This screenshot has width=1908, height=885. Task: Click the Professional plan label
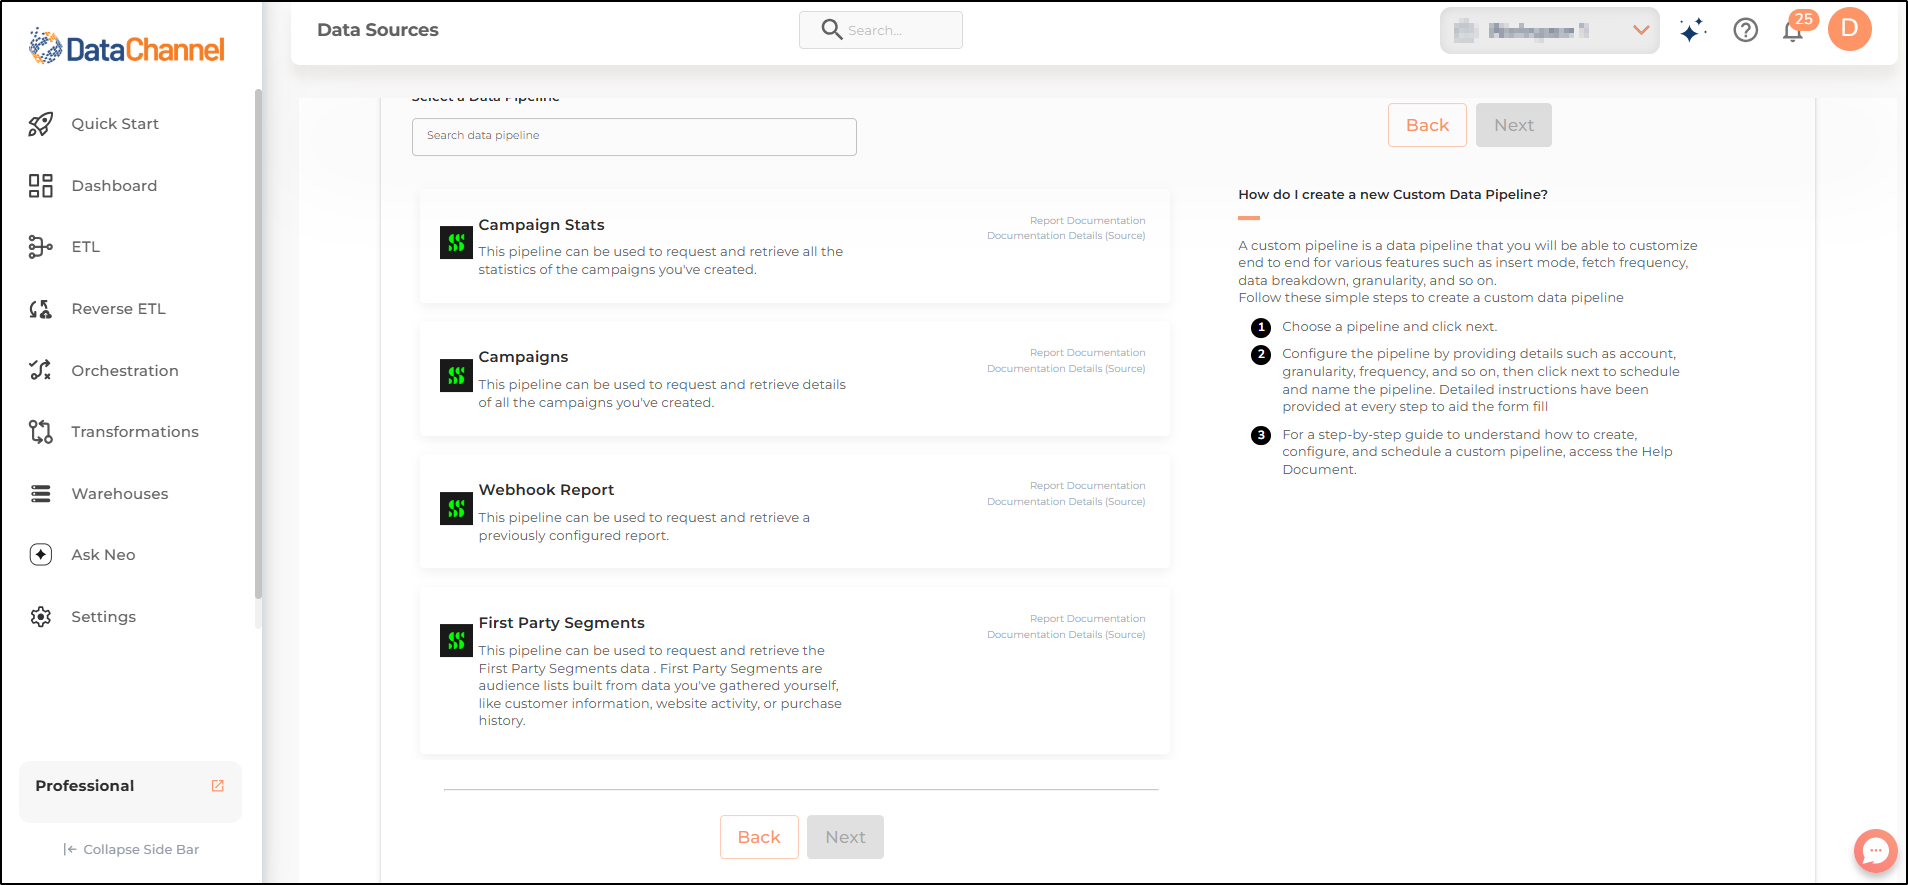85,786
